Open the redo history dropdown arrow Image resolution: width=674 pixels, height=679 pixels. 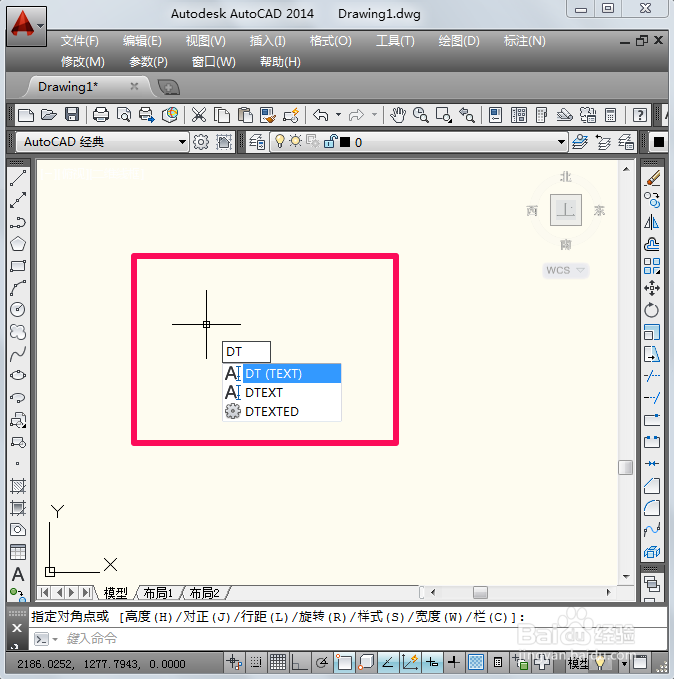coord(374,115)
